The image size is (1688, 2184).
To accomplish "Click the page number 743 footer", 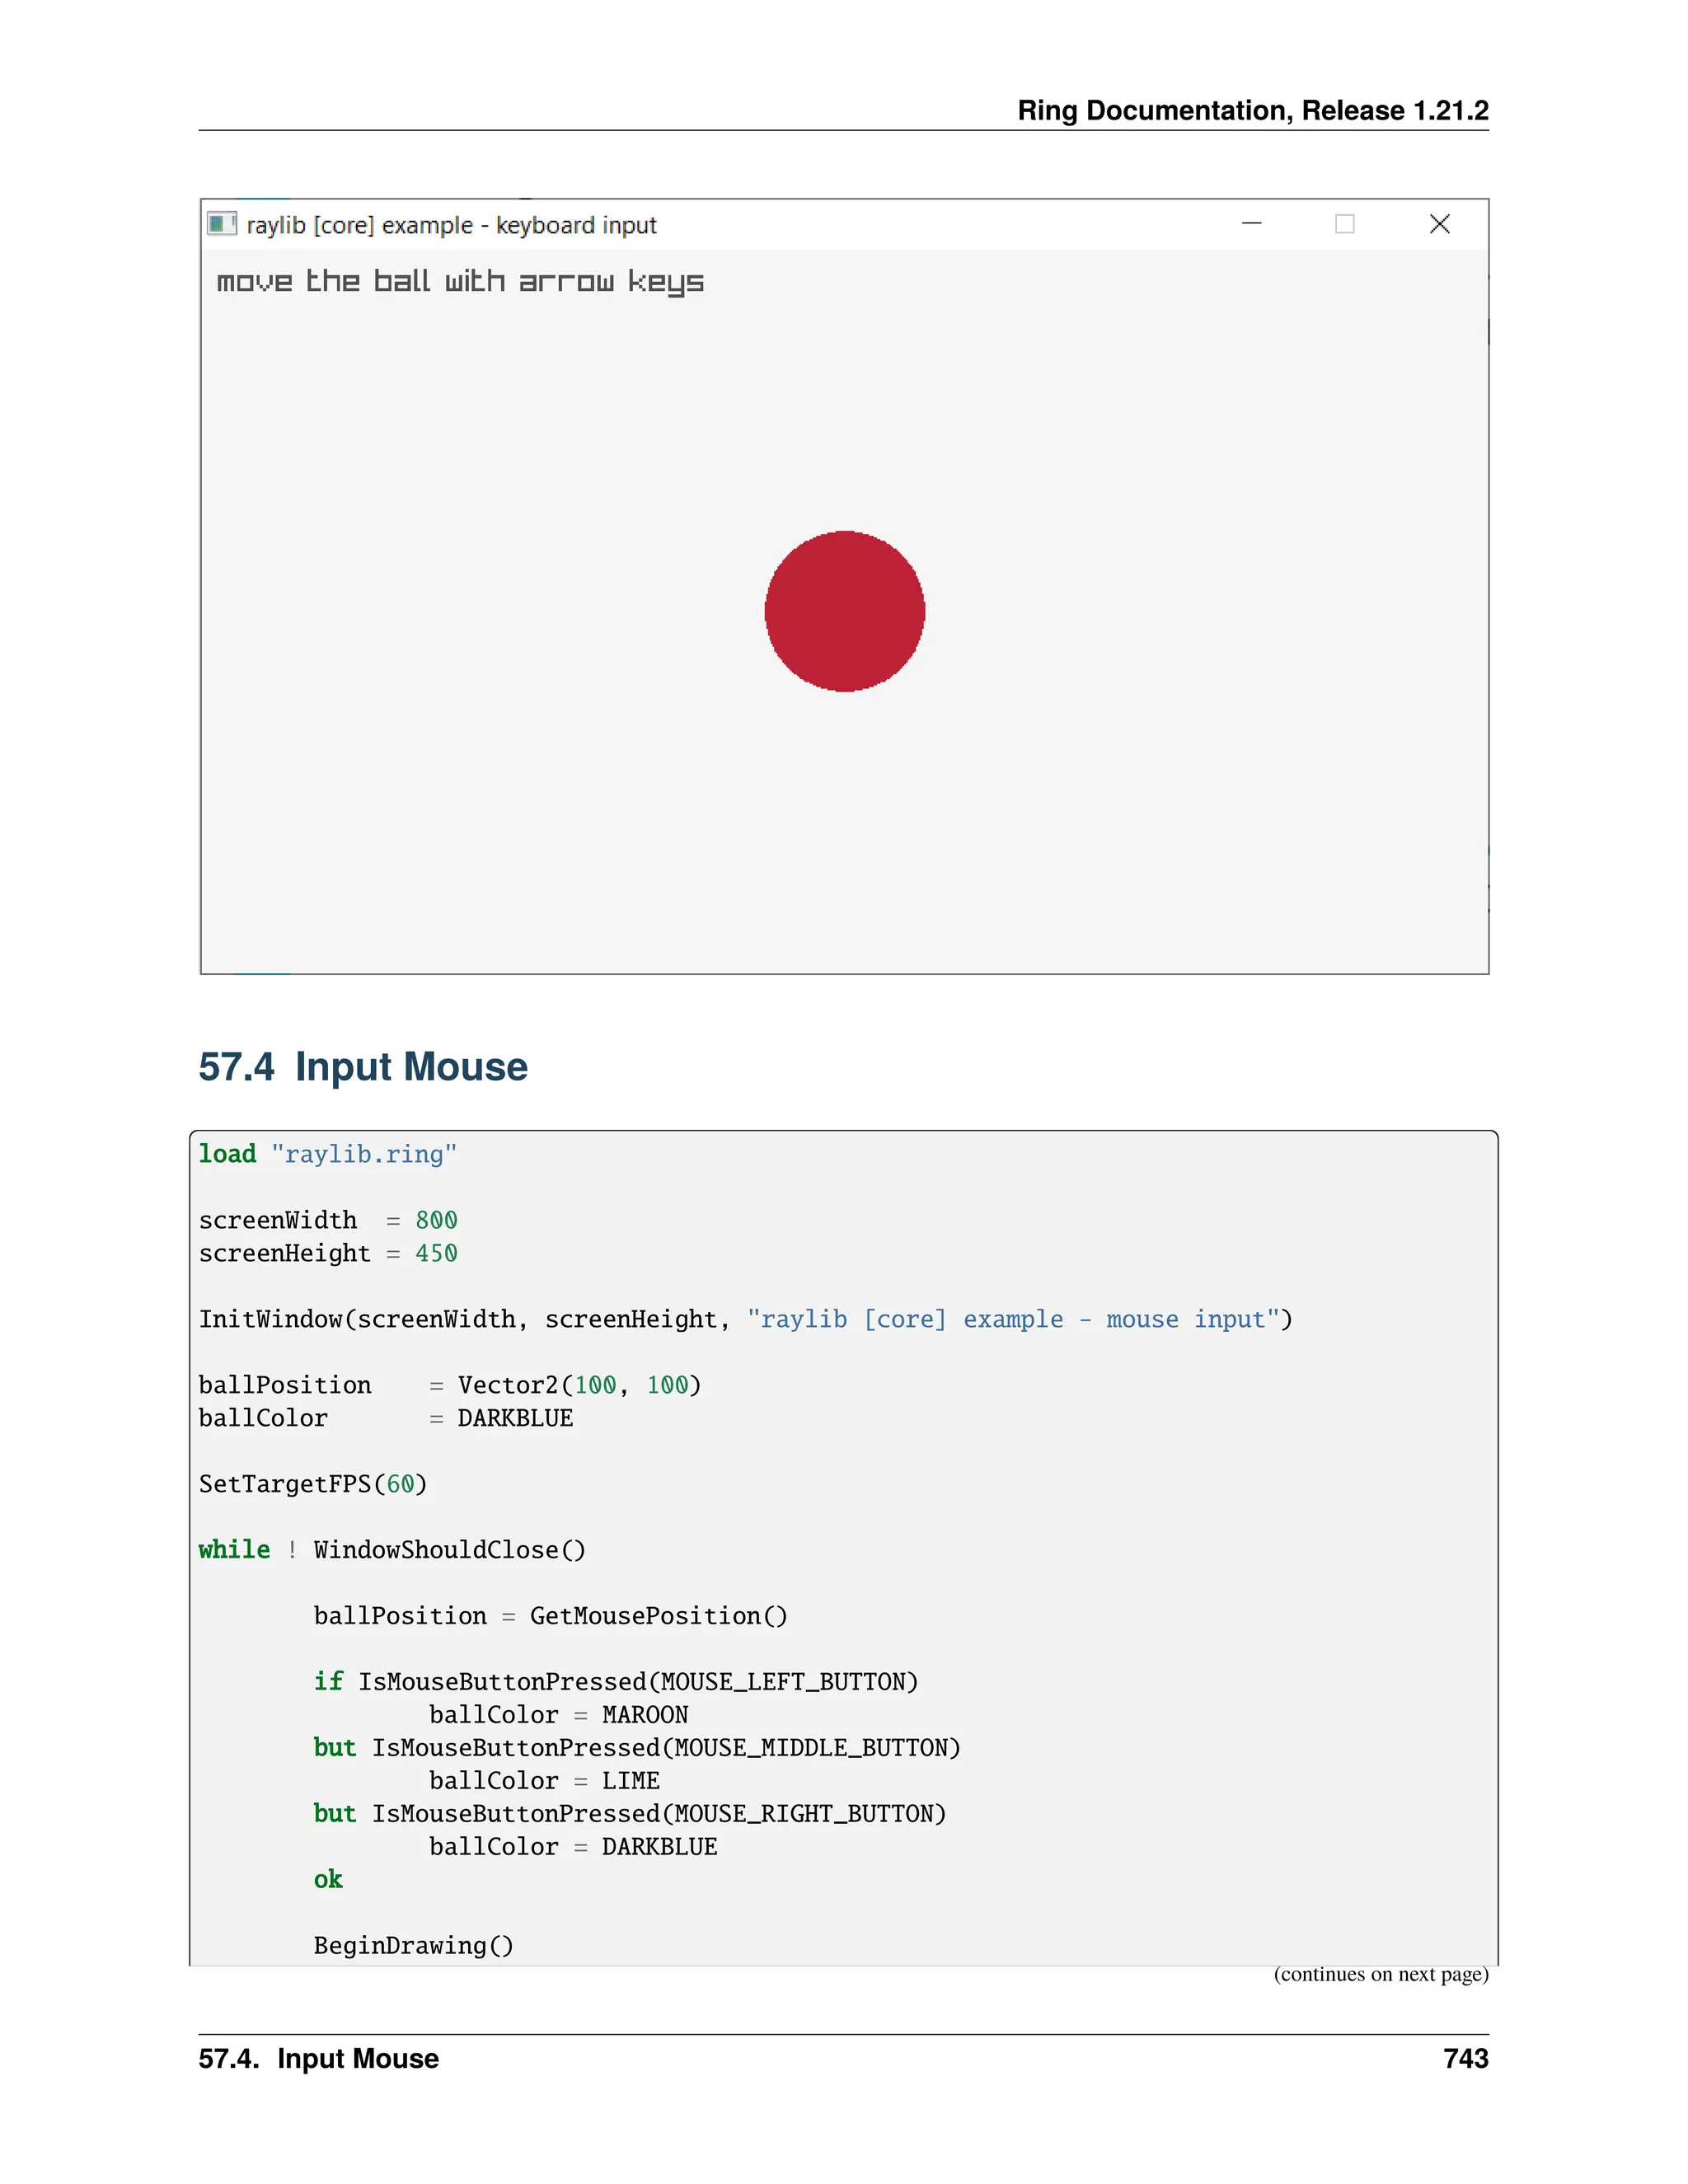I will point(1465,2059).
